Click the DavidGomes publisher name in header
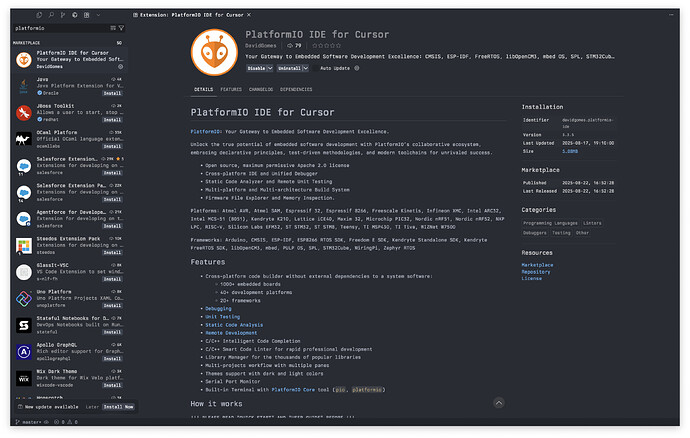 click(x=261, y=45)
